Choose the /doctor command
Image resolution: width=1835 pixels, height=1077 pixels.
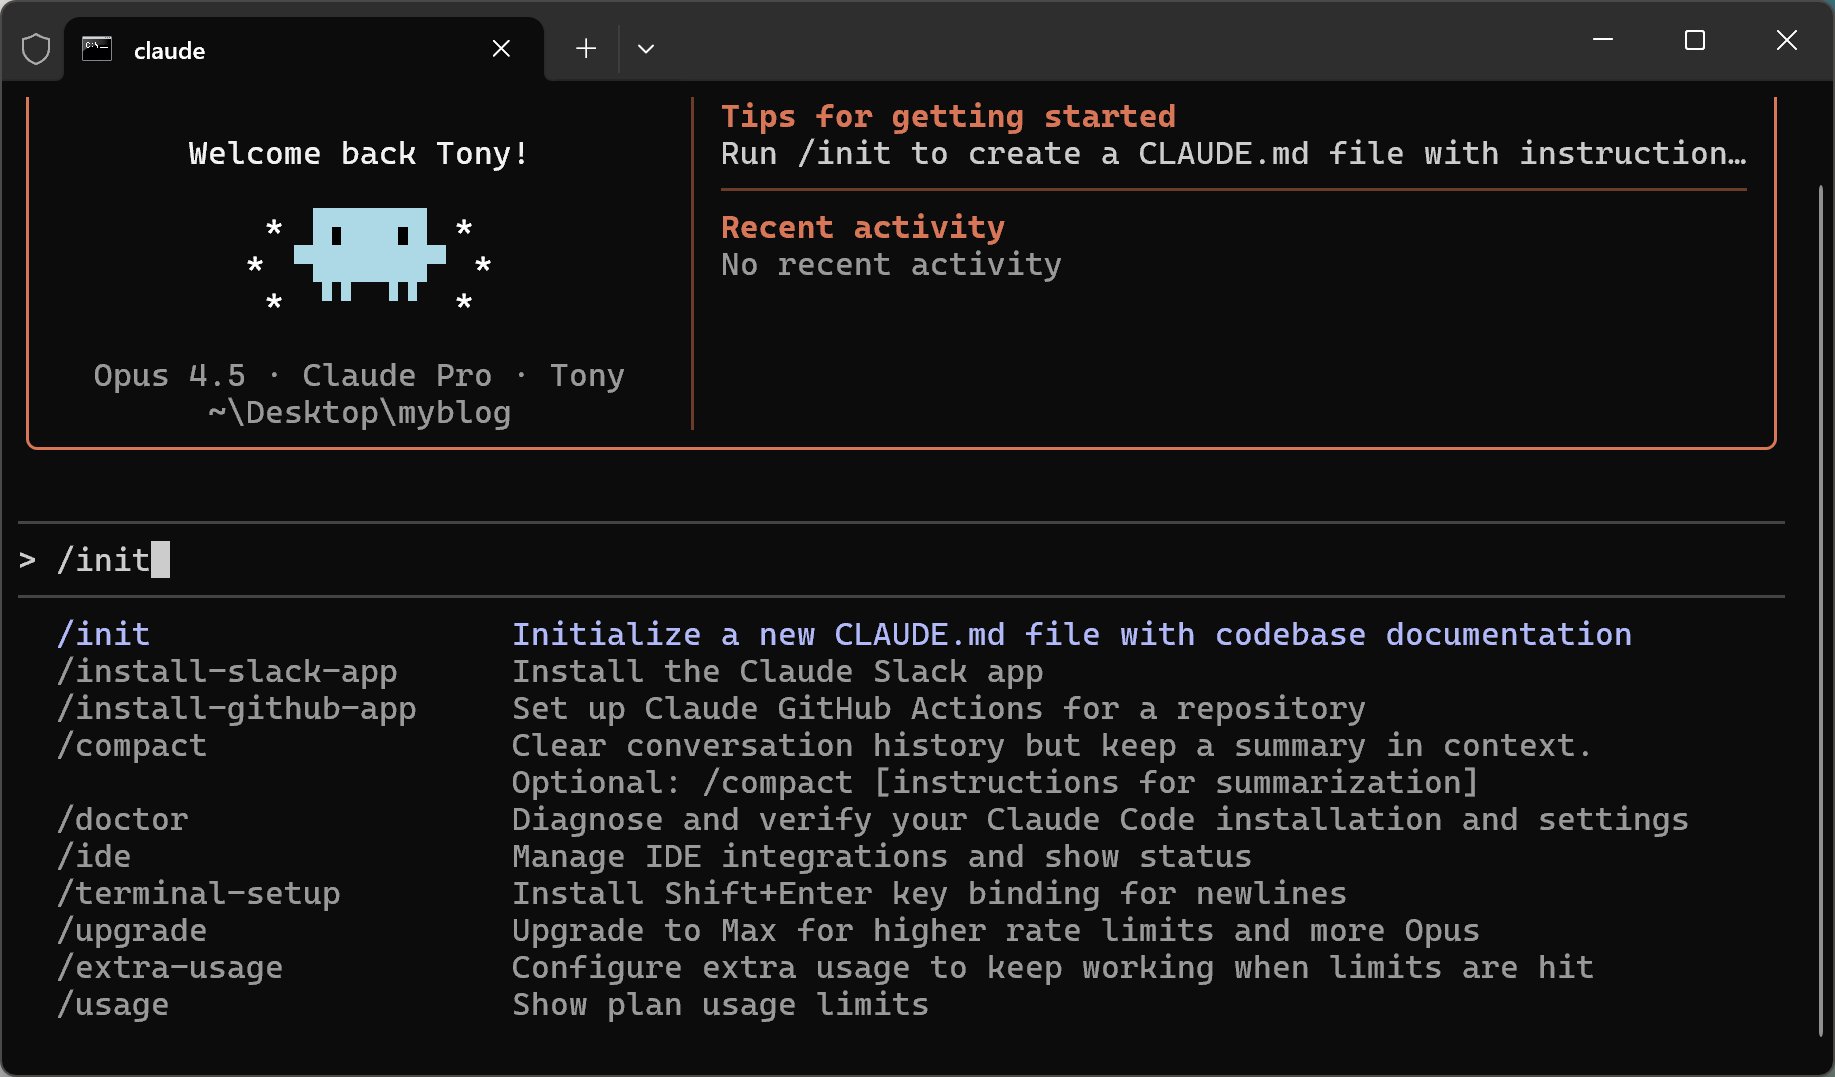click(x=123, y=819)
